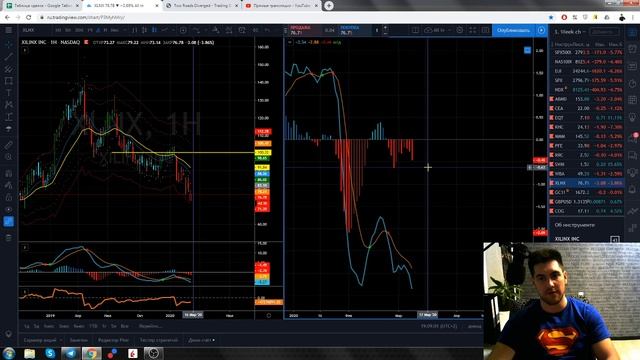Click the yellow horizontal line price label

[262, 152]
